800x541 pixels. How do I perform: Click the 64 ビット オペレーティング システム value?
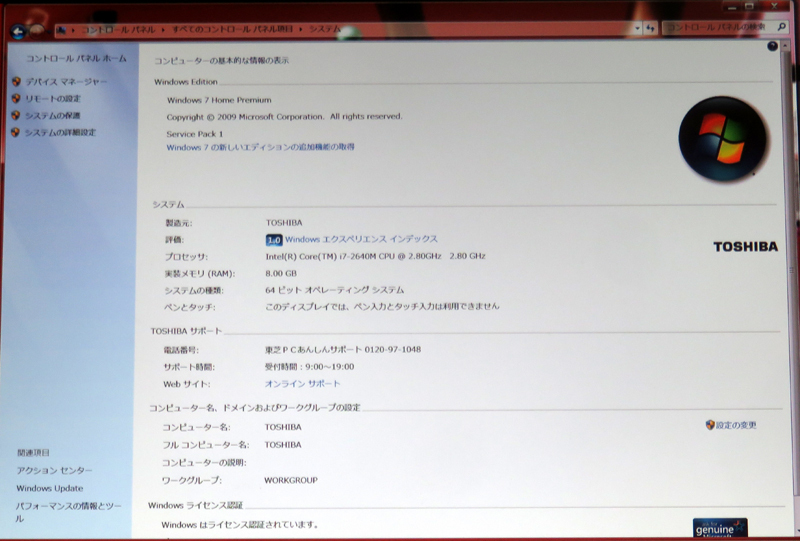(335, 290)
